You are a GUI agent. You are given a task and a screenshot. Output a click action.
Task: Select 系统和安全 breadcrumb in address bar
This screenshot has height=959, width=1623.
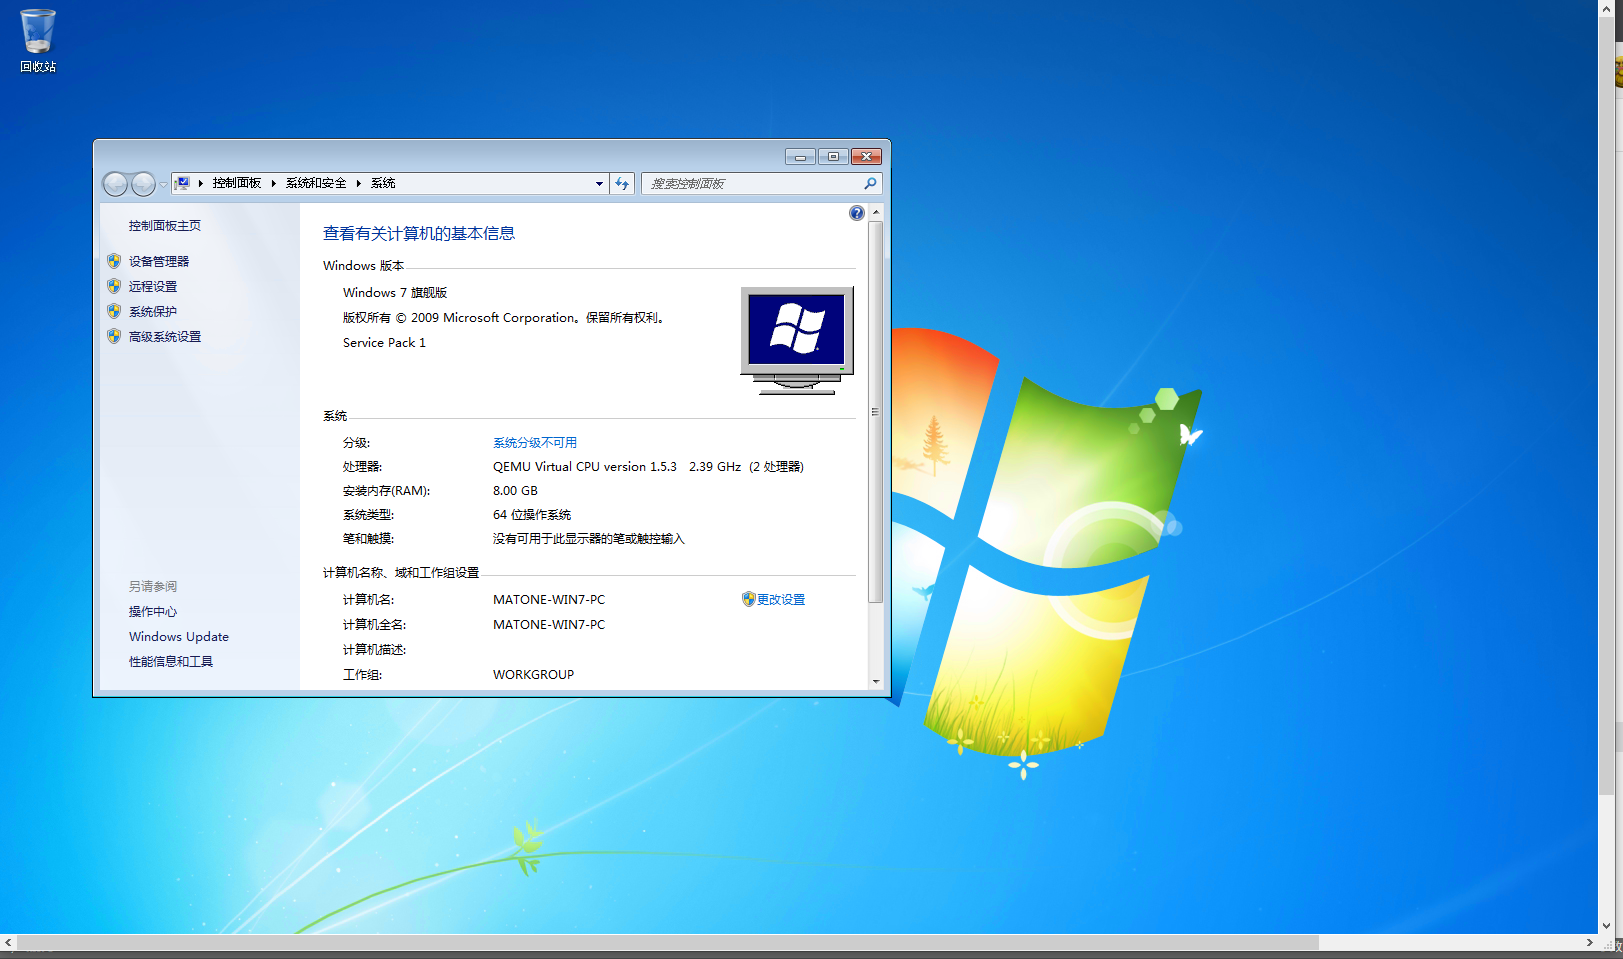coord(316,183)
